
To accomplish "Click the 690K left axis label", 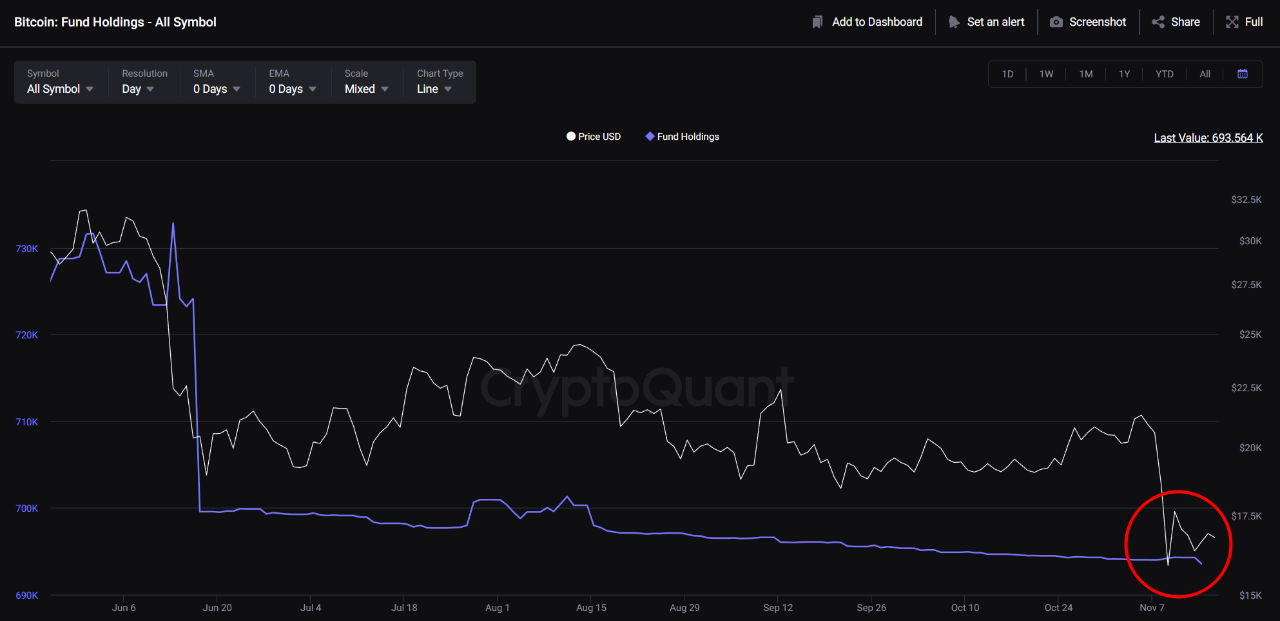I will 27,596.
